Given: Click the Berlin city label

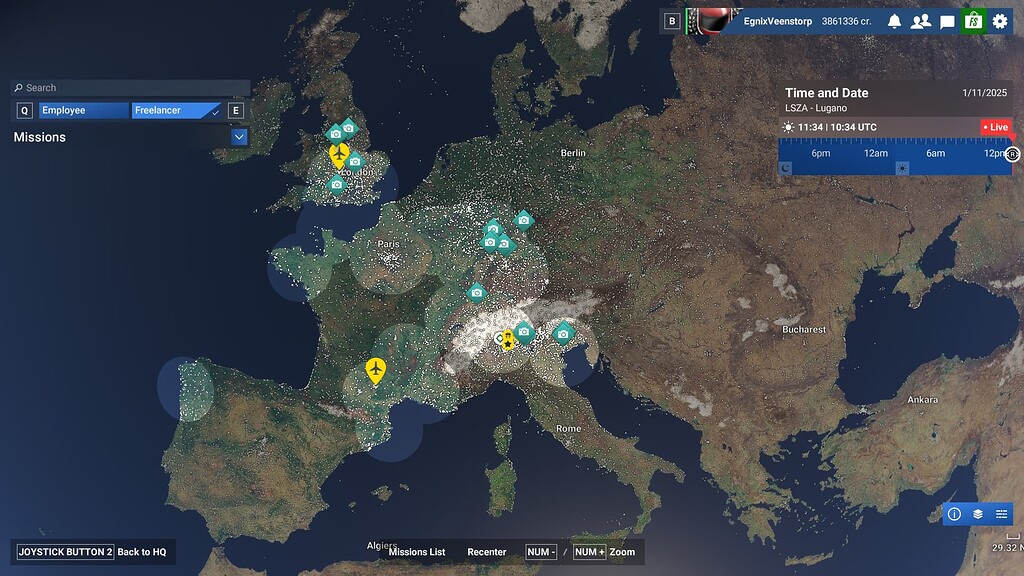Looking at the screenshot, I should pyautogui.click(x=573, y=153).
